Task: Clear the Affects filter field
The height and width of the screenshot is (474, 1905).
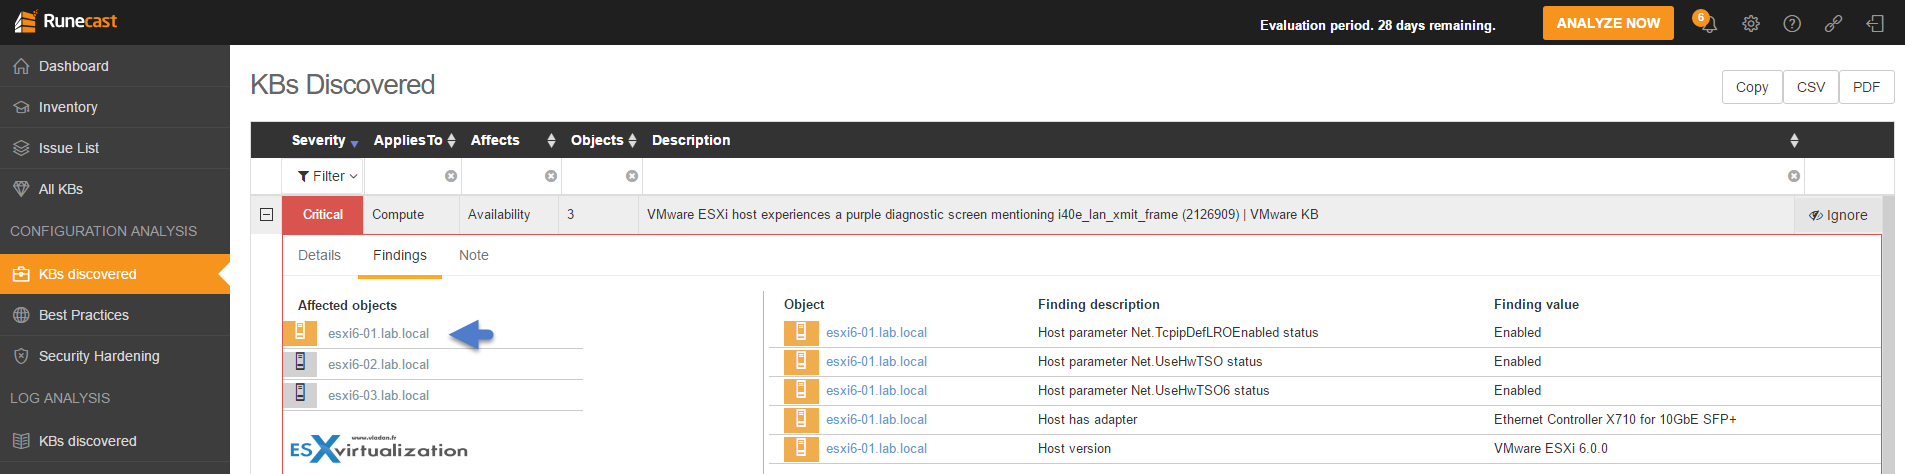Action: click(551, 176)
